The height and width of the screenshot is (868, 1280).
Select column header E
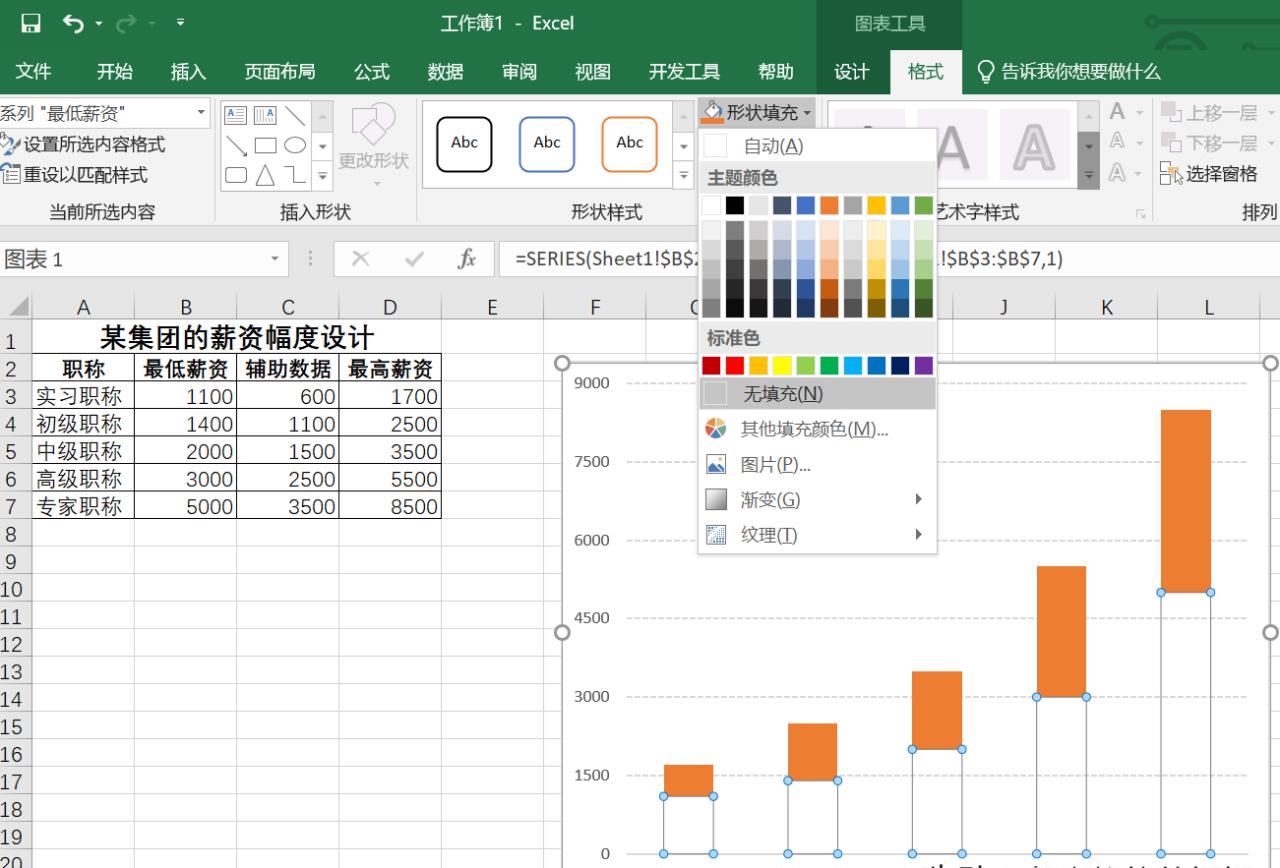click(492, 308)
